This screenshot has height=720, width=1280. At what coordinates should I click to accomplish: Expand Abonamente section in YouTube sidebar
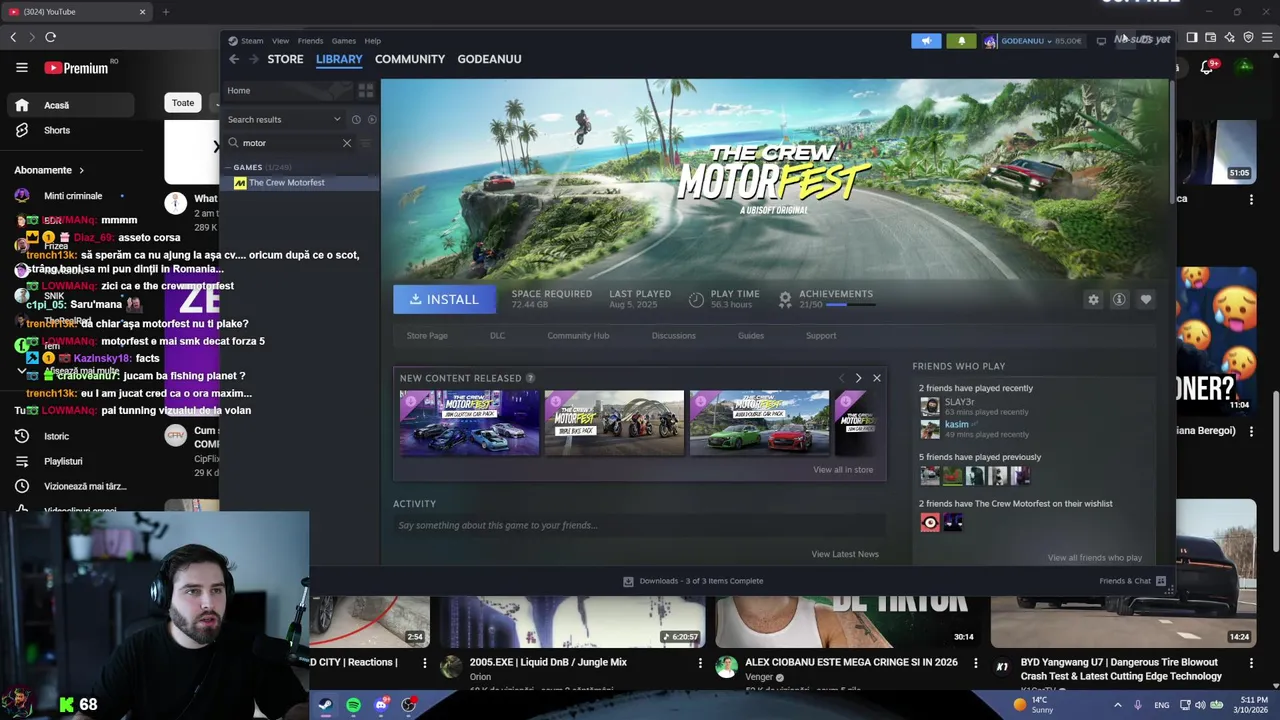coord(81,170)
